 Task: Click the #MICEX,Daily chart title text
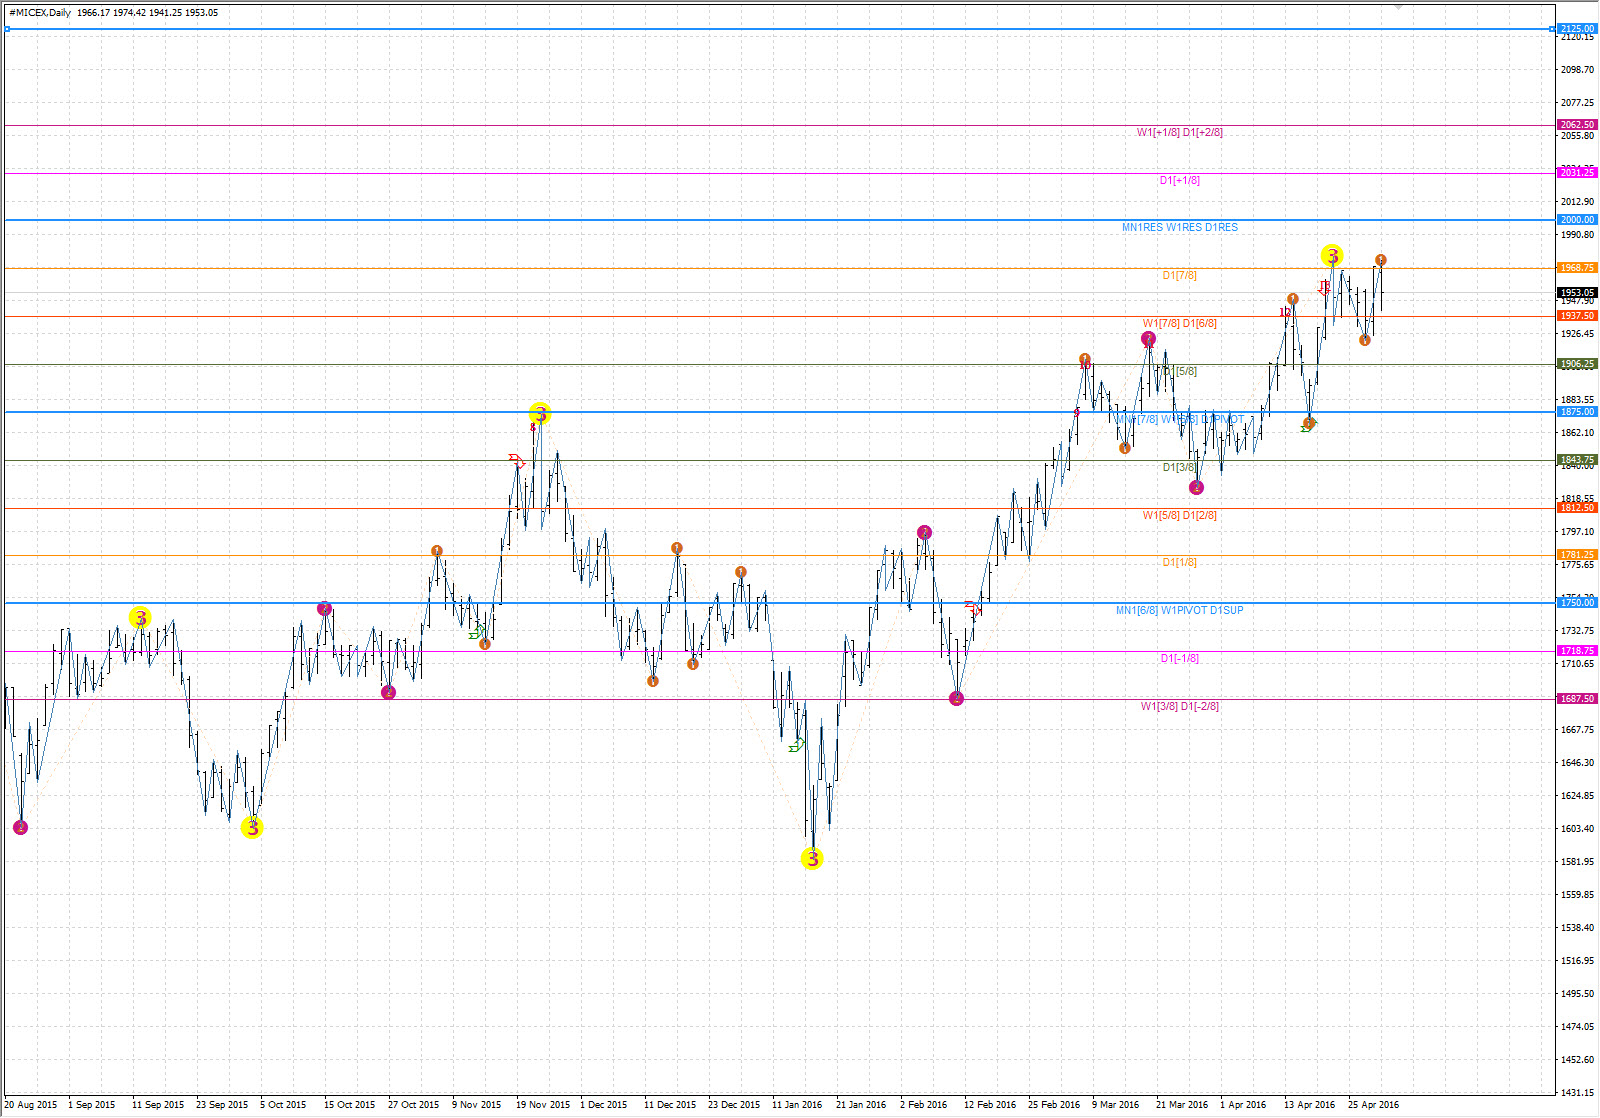(x=40, y=13)
